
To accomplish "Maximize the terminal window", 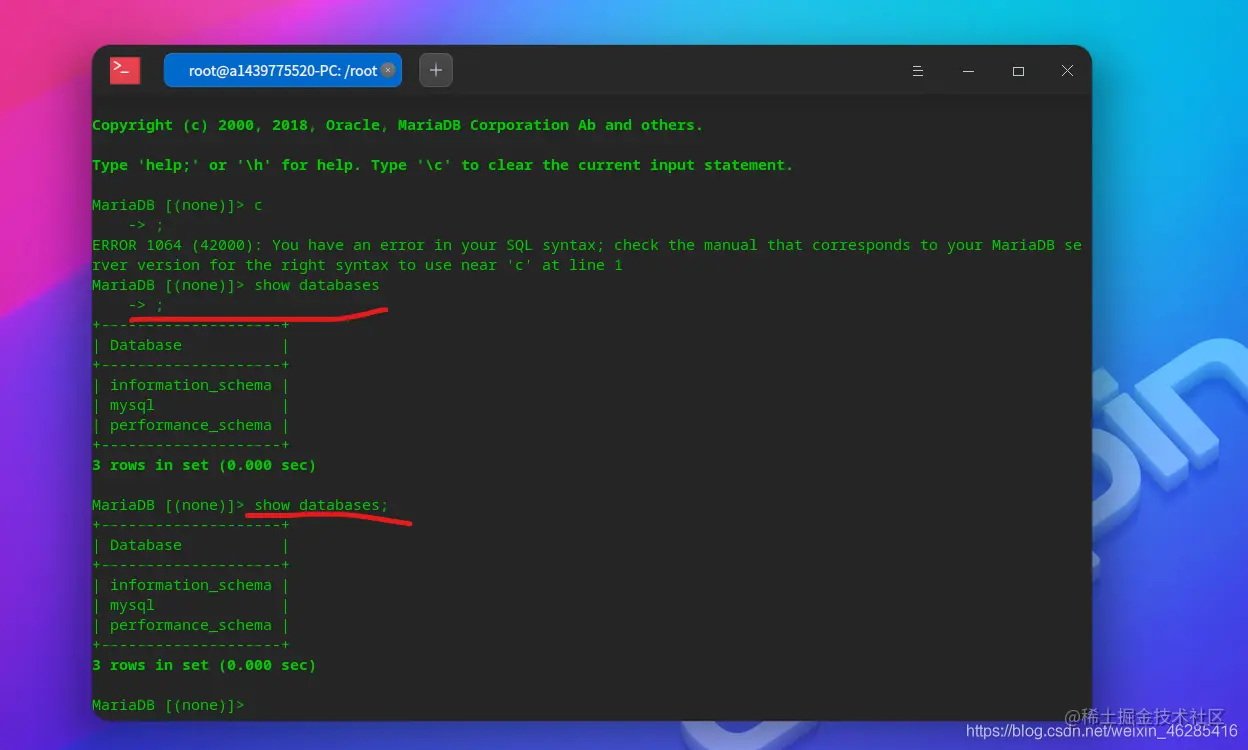I will click(x=1018, y=71).
